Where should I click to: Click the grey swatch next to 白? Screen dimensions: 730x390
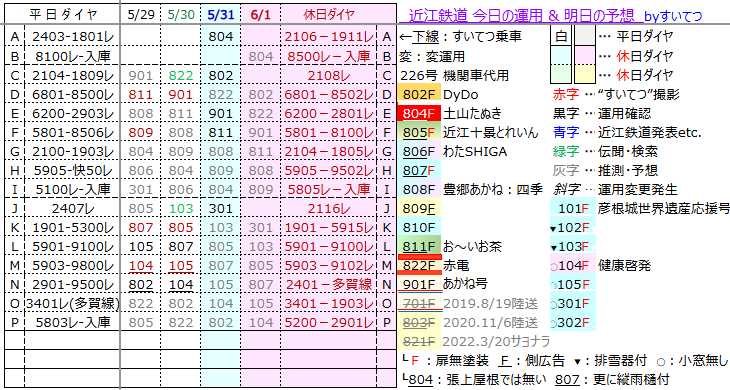point(585,36)
